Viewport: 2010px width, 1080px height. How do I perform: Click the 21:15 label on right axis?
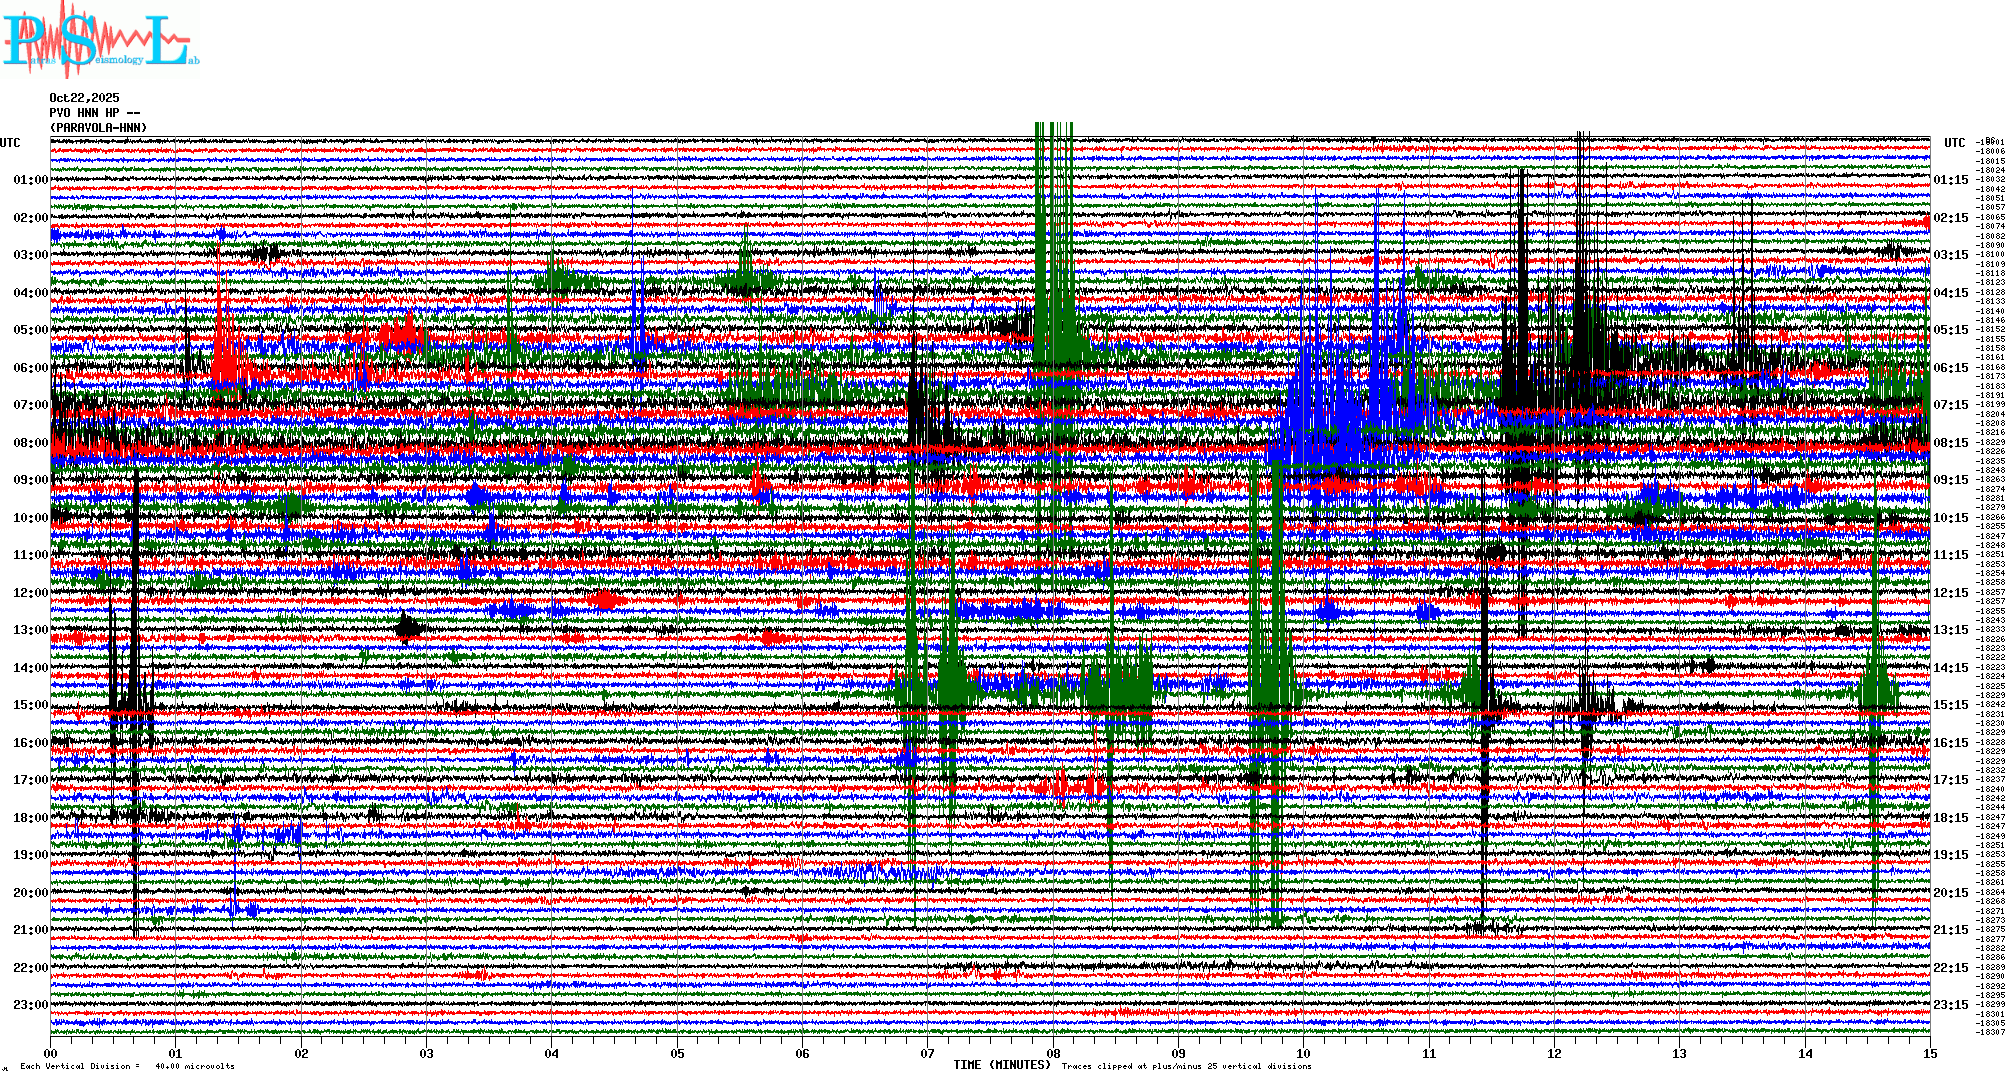tap(1950, 930)
